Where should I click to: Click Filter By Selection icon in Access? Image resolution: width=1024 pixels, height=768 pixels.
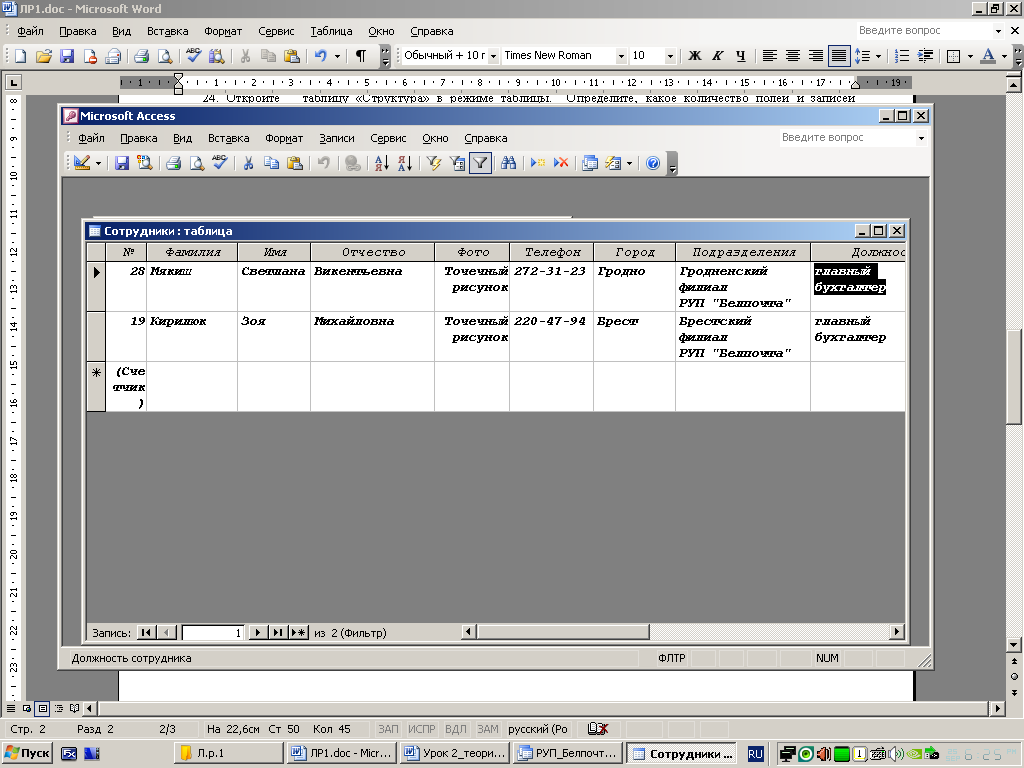point(434,163)
